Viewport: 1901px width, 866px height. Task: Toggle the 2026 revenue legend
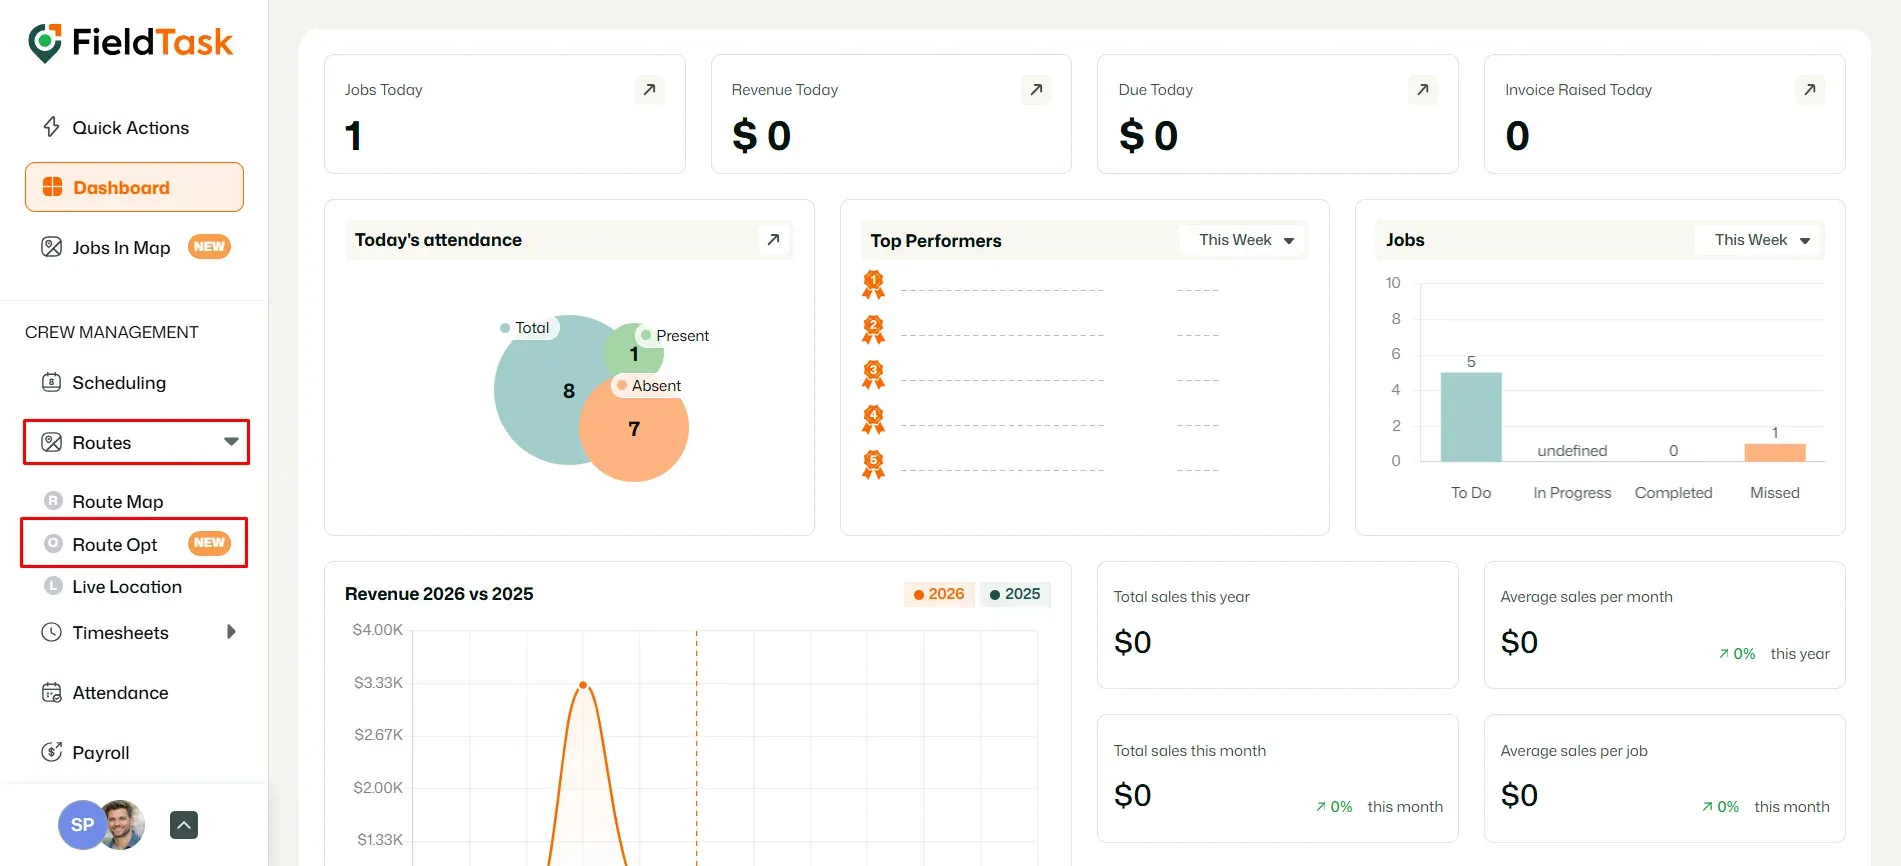[x=939, y=594]
